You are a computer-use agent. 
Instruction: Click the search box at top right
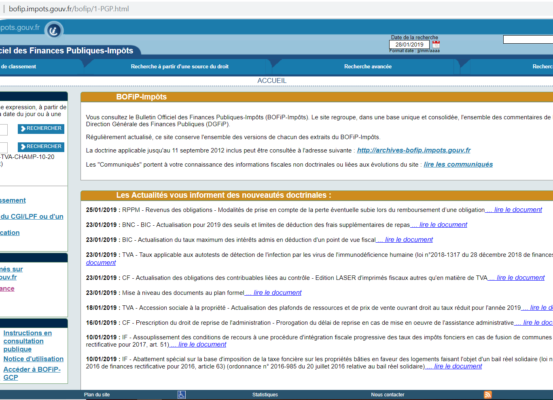pyautogui.click(x=528, y=40)
